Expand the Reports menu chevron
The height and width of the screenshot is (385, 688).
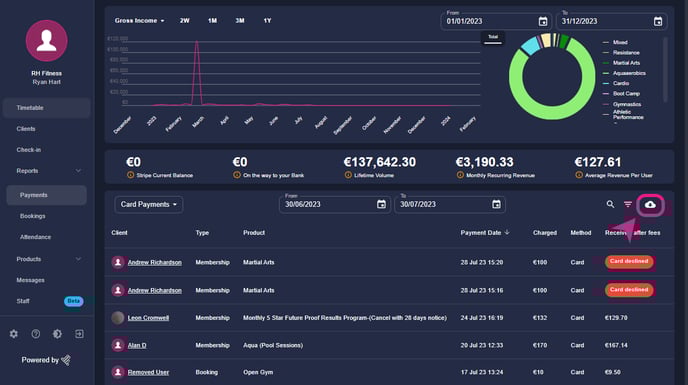click(78, 171)
